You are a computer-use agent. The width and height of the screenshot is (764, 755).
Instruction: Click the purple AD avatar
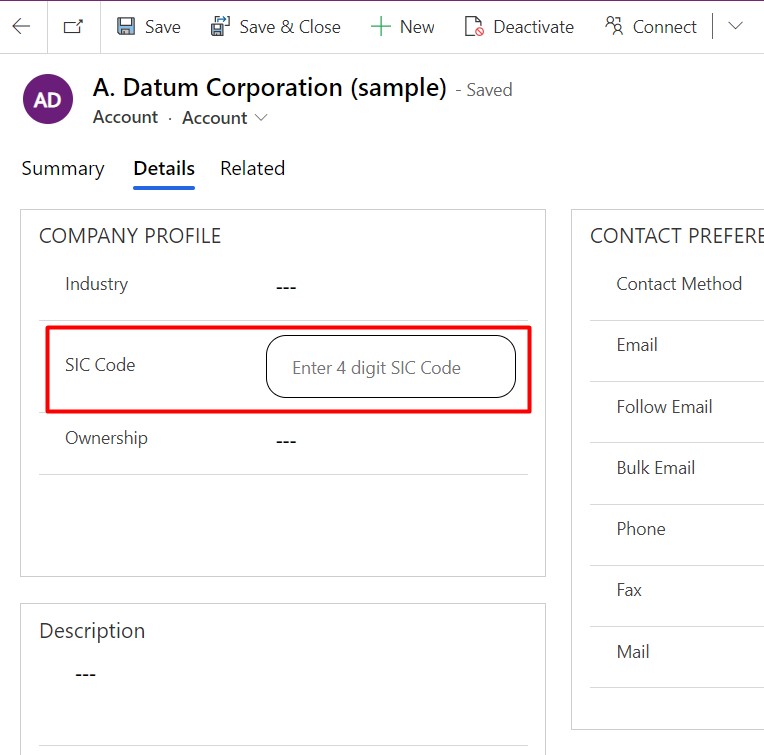(47, 100)
